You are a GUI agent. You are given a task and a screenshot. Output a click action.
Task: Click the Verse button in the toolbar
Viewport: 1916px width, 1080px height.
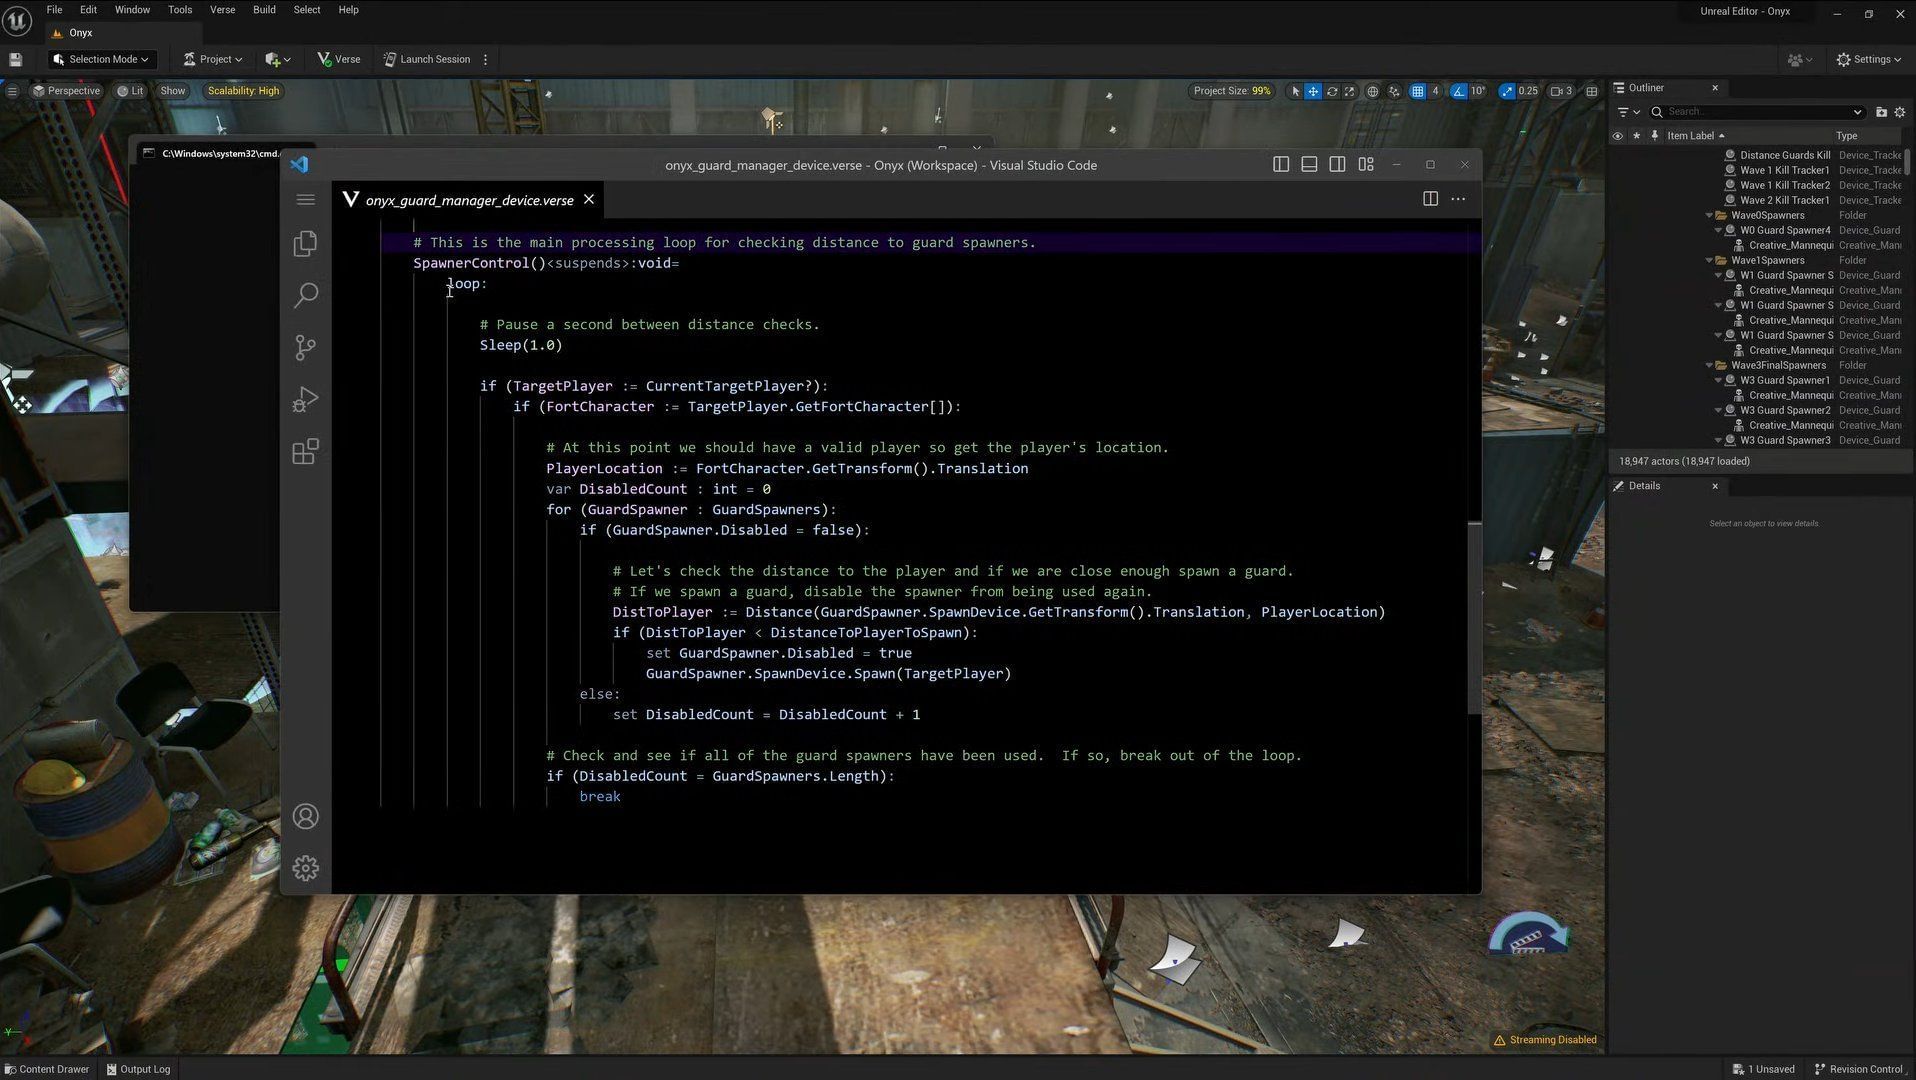[338, 59]
